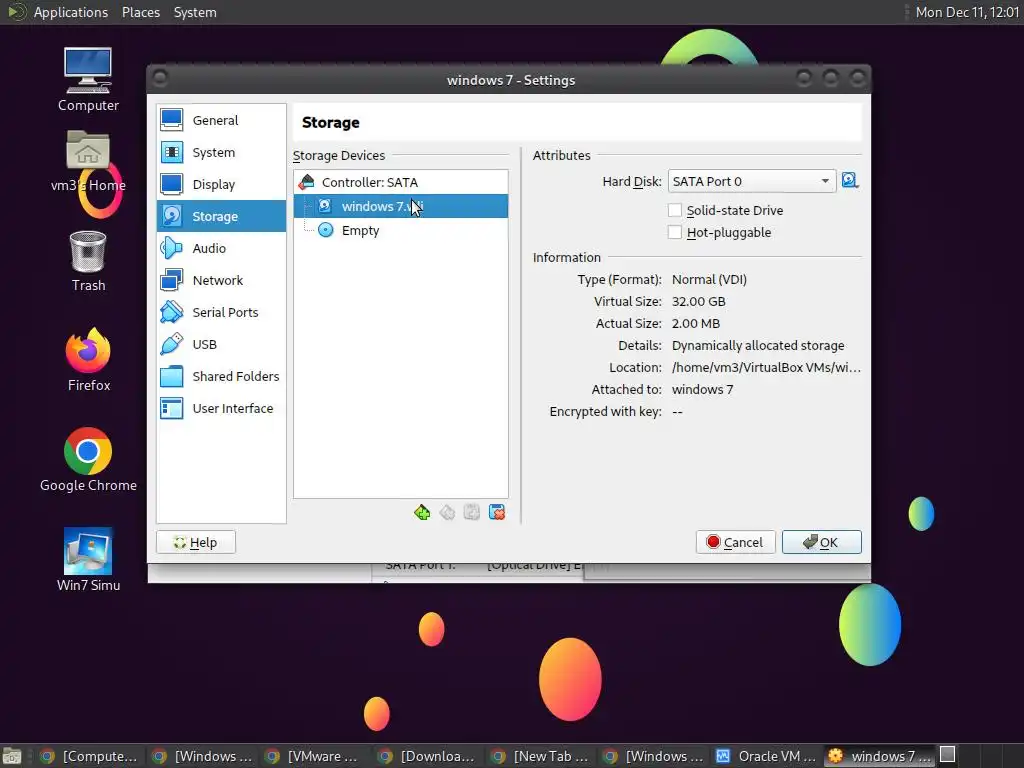
Task: Click the add controller icon below storage list
Action: pyautogui.click(x=422, y=513)
